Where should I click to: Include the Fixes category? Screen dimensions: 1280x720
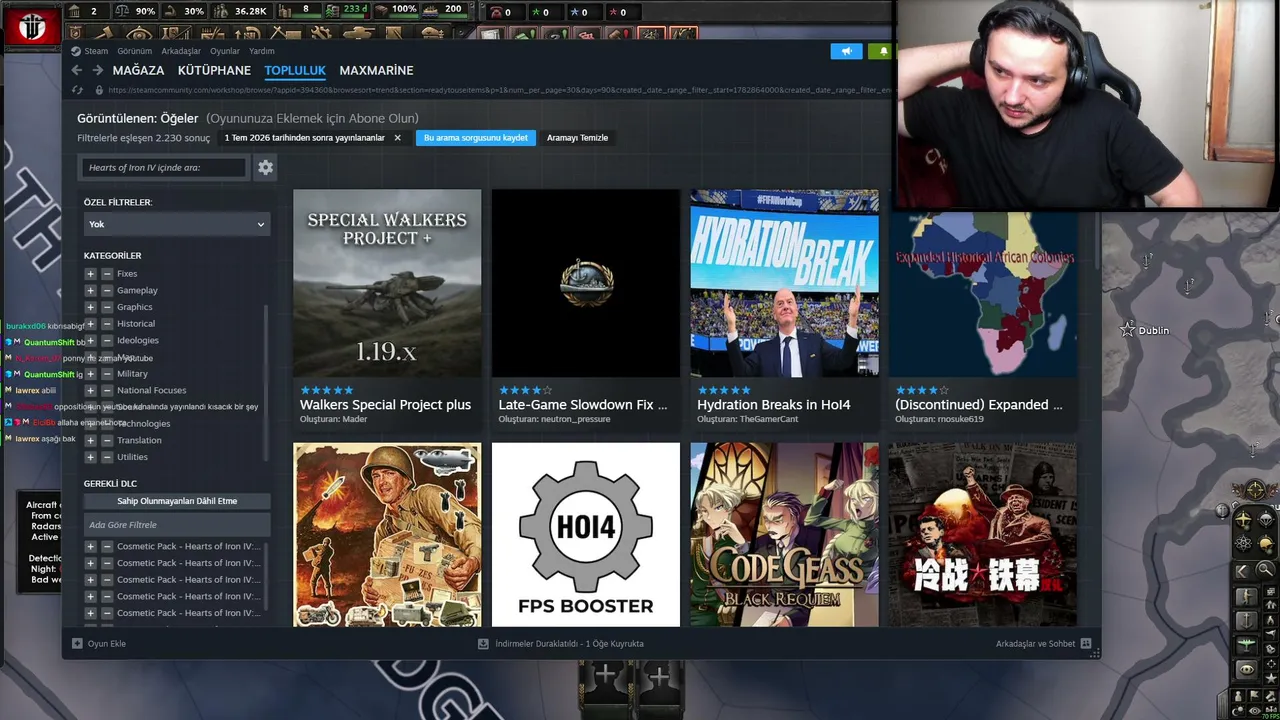click(x=90, y=274)
